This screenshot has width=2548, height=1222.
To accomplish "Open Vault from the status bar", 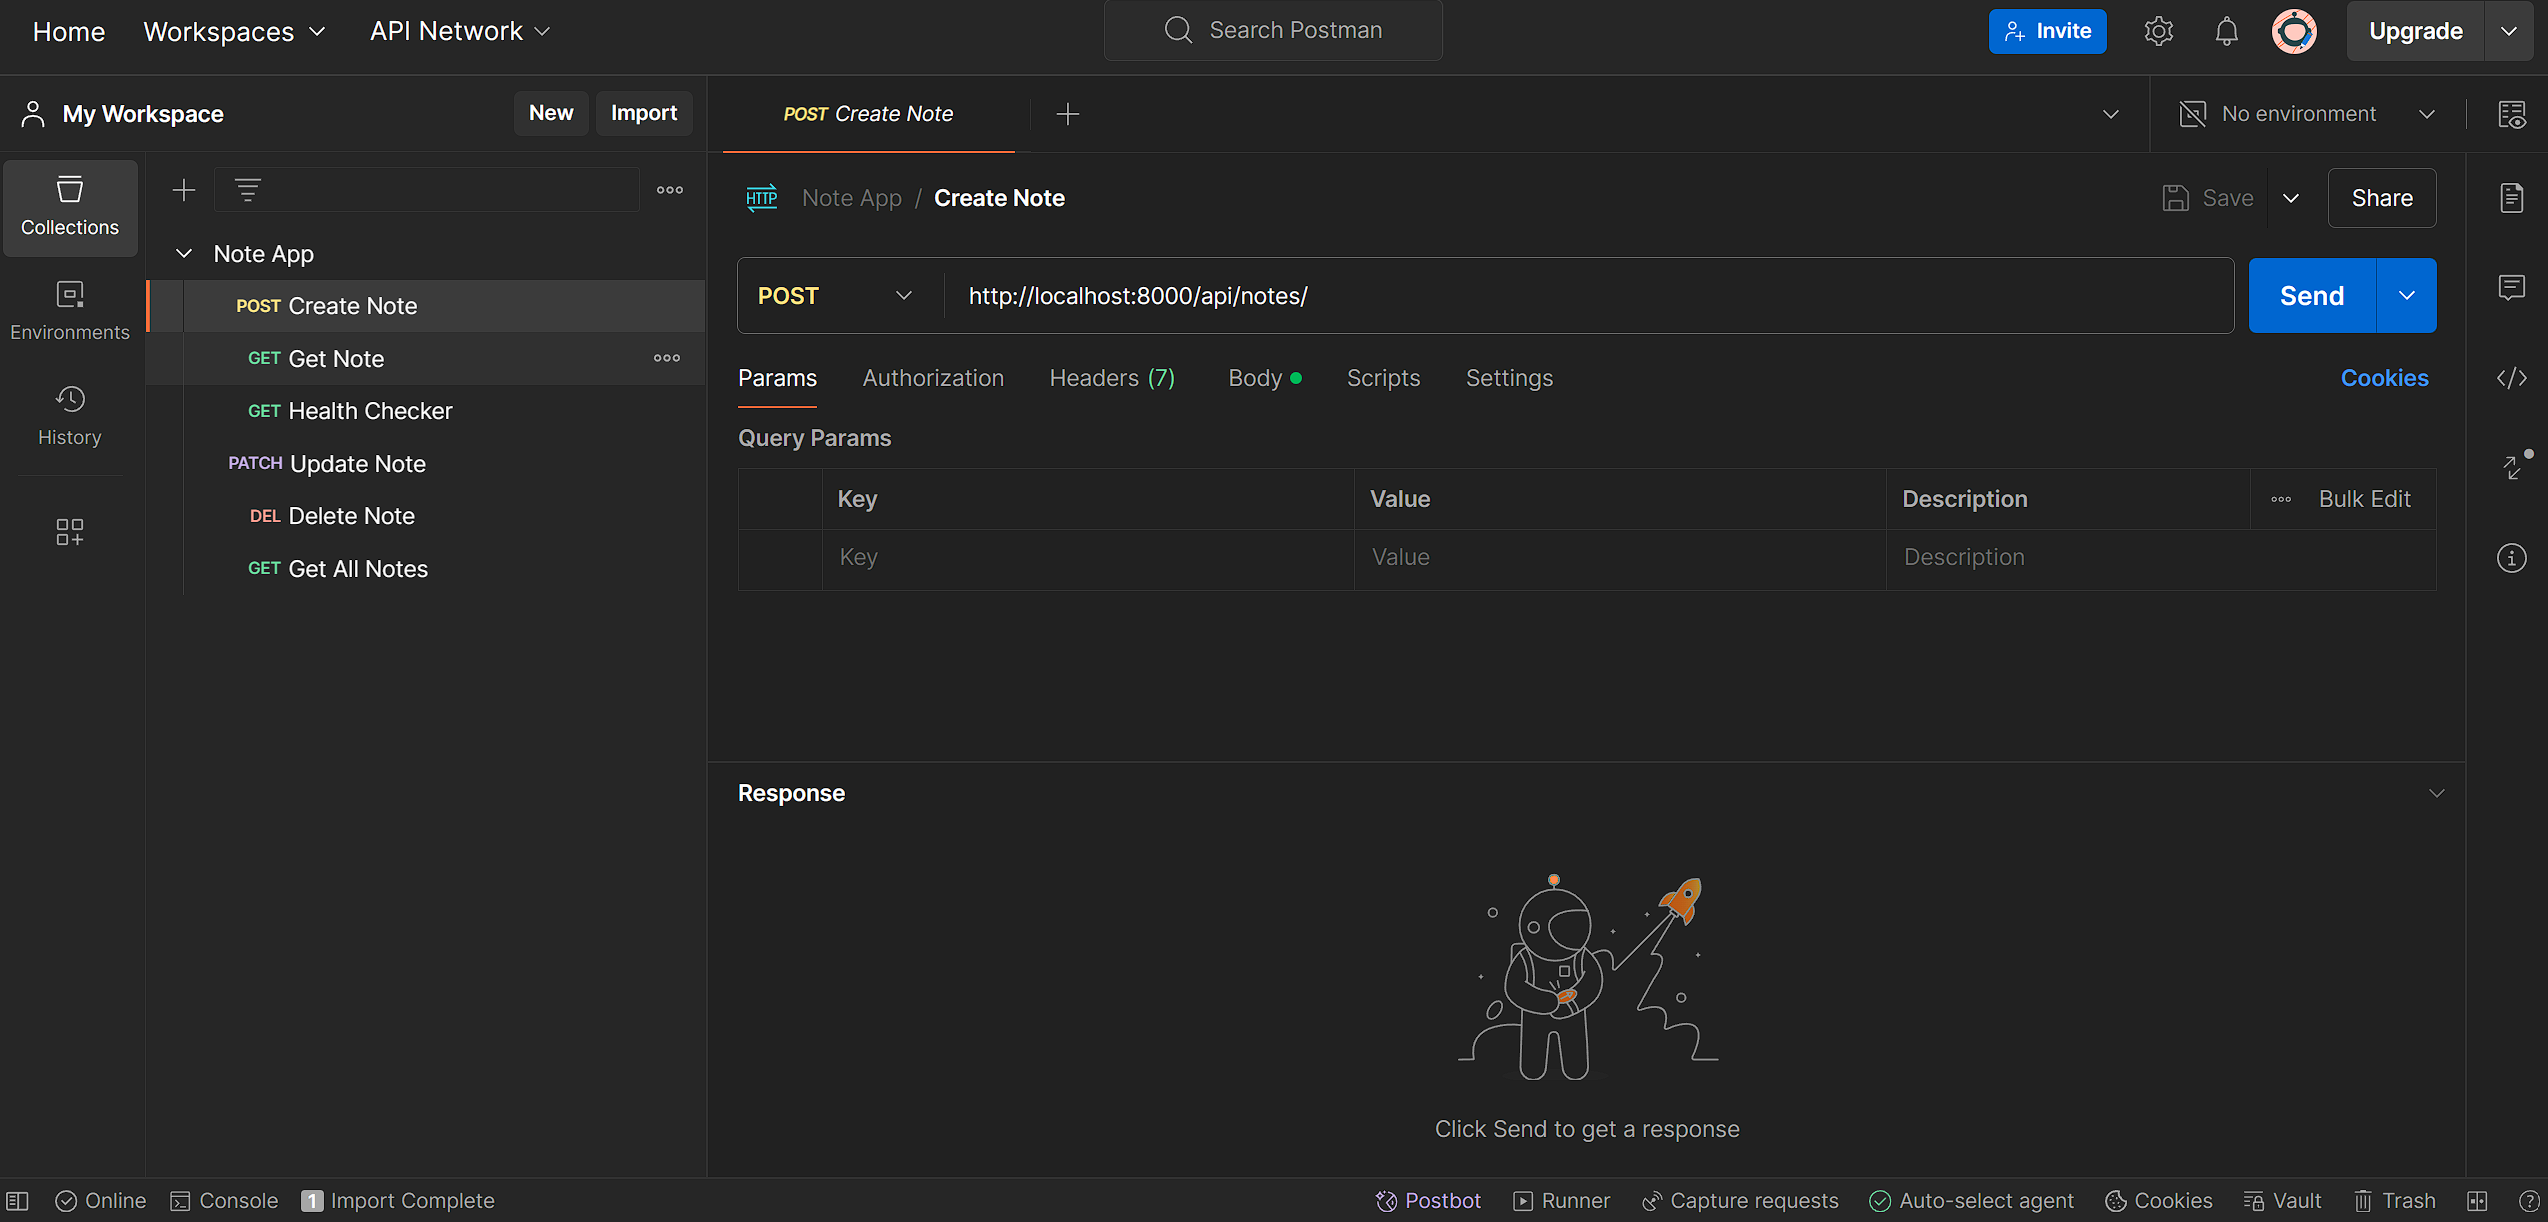I will click(x=2282, y=1201).
